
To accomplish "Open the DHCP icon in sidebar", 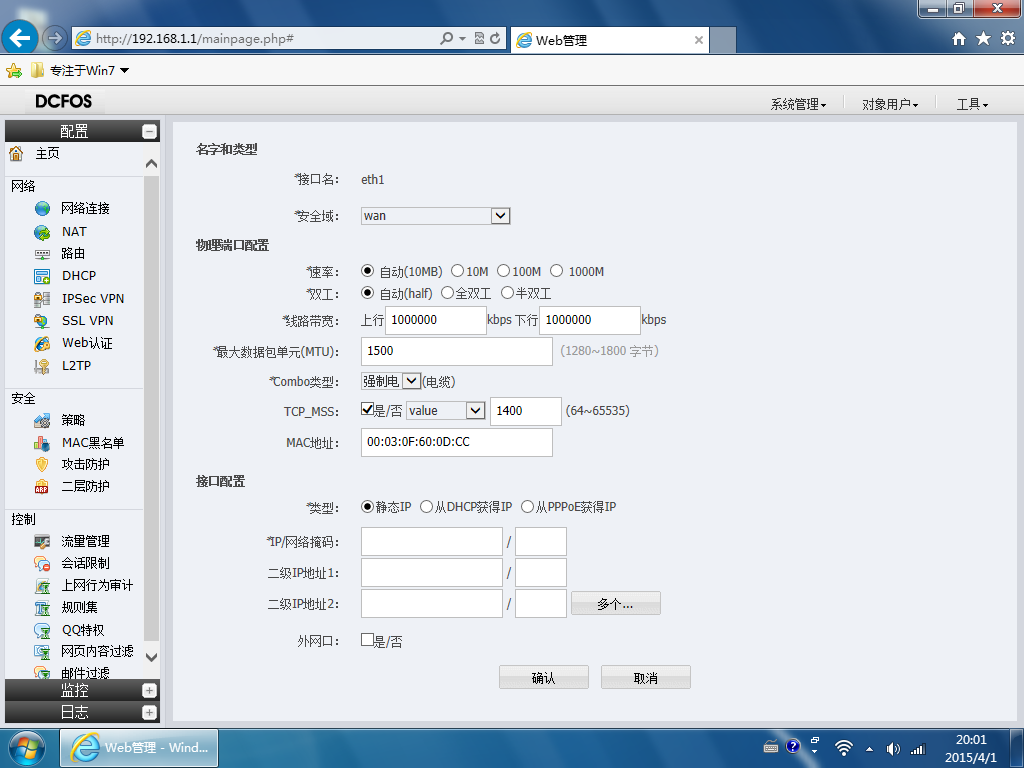I will 42,276.
